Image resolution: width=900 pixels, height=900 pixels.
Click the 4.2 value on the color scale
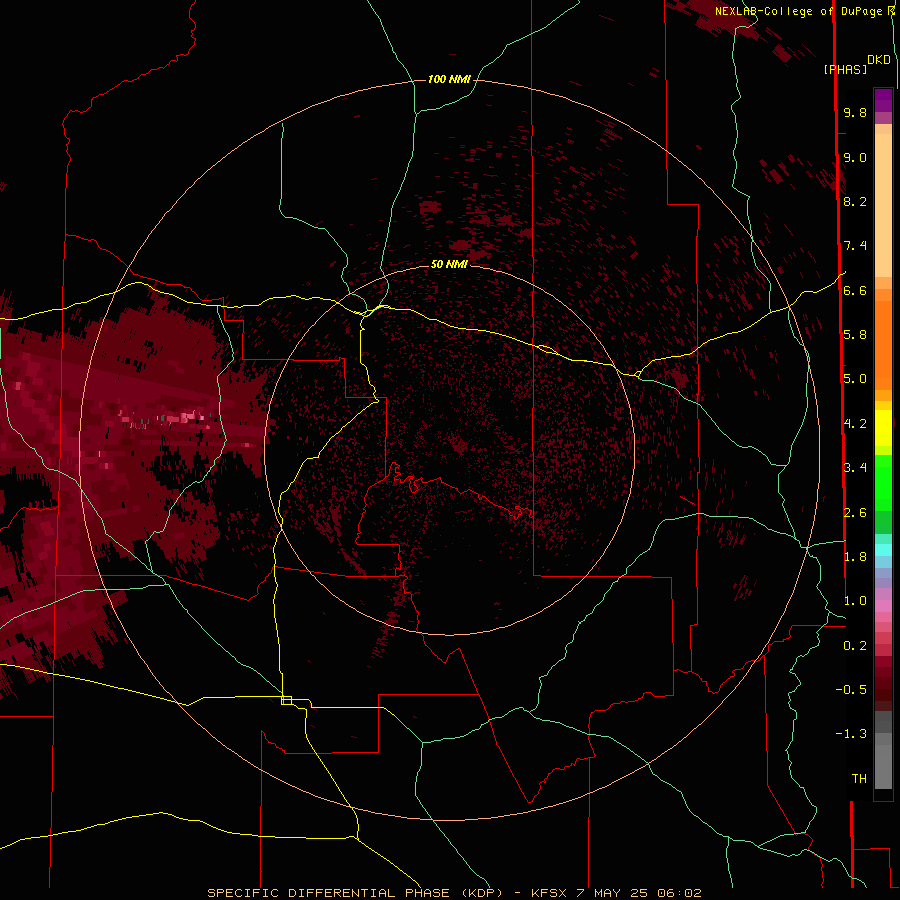pos(855,424)
